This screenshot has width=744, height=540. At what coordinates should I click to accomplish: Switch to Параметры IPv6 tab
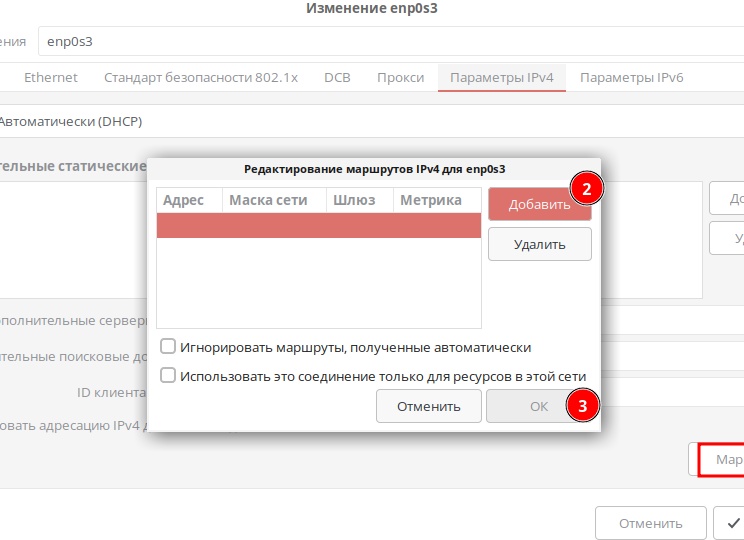click(x=632, y=77)
